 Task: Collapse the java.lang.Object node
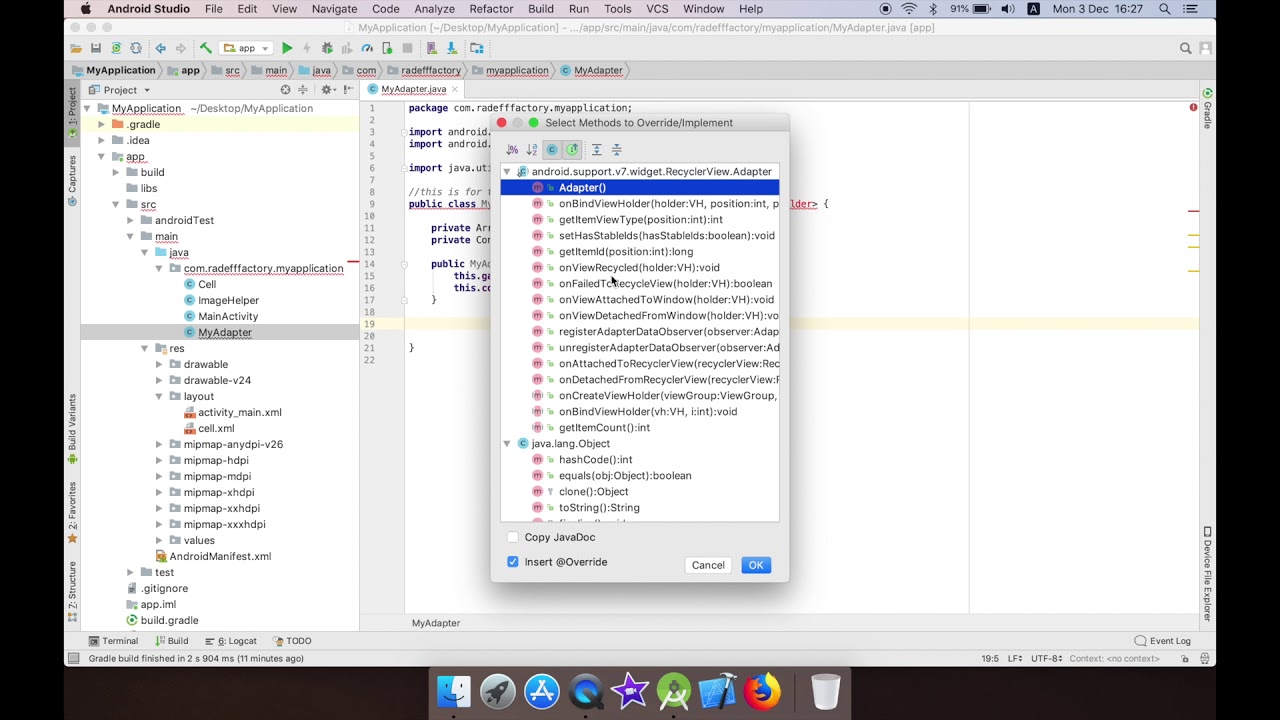pyautogui.click(x=507, y=444)
